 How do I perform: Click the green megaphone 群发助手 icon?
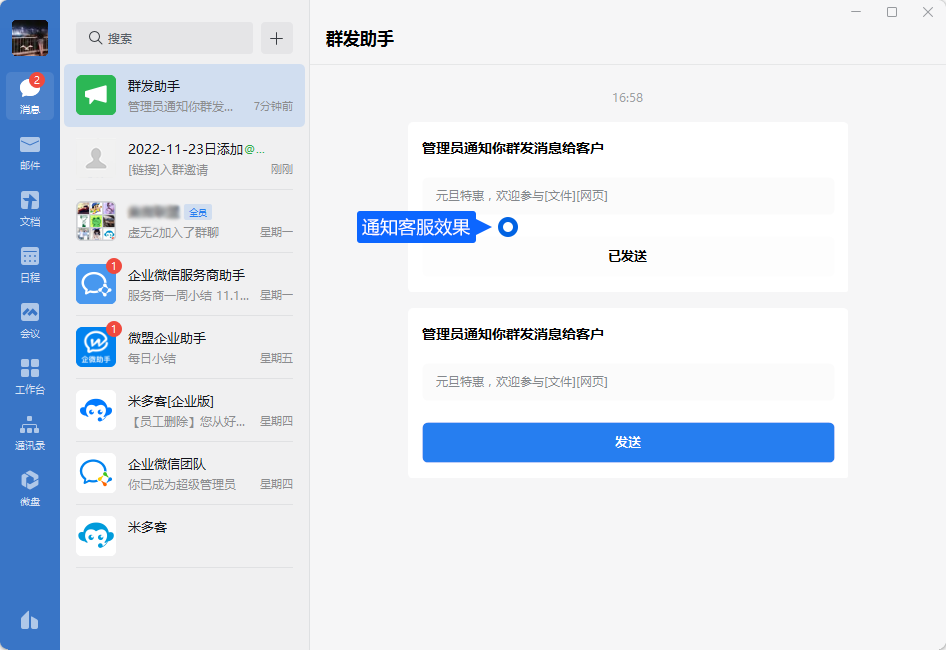pos(96,95)
